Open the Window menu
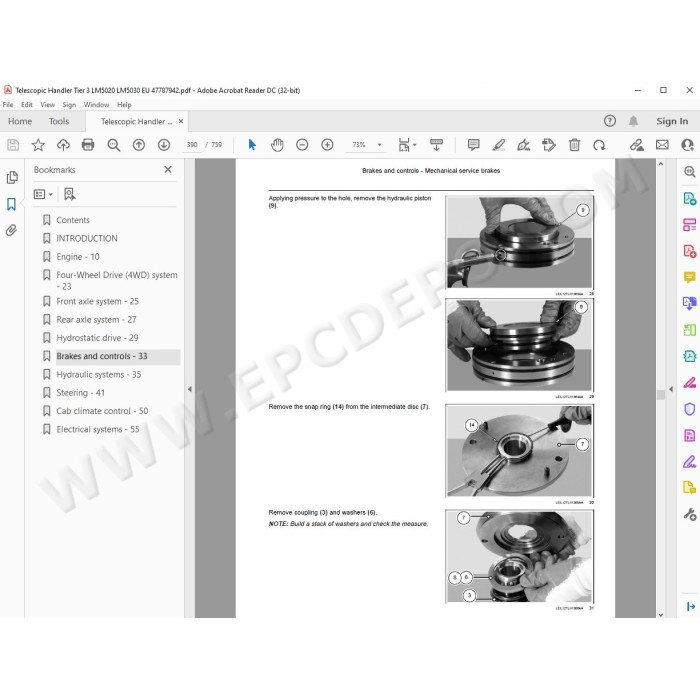The image size is (700, 700). (x=96, y=105)
